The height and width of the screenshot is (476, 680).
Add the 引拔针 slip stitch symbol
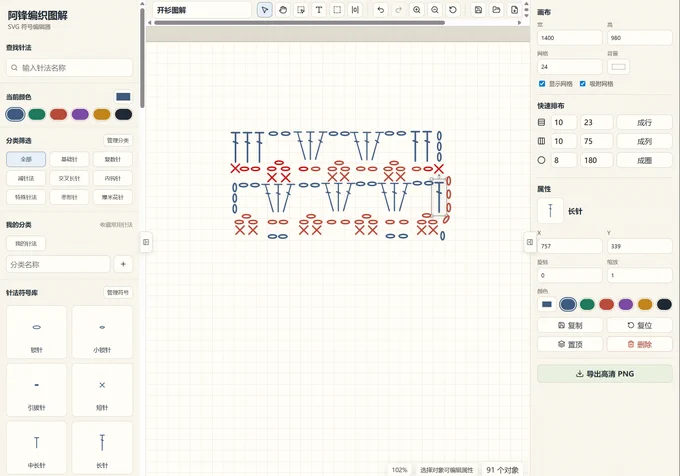click(36, 390)
